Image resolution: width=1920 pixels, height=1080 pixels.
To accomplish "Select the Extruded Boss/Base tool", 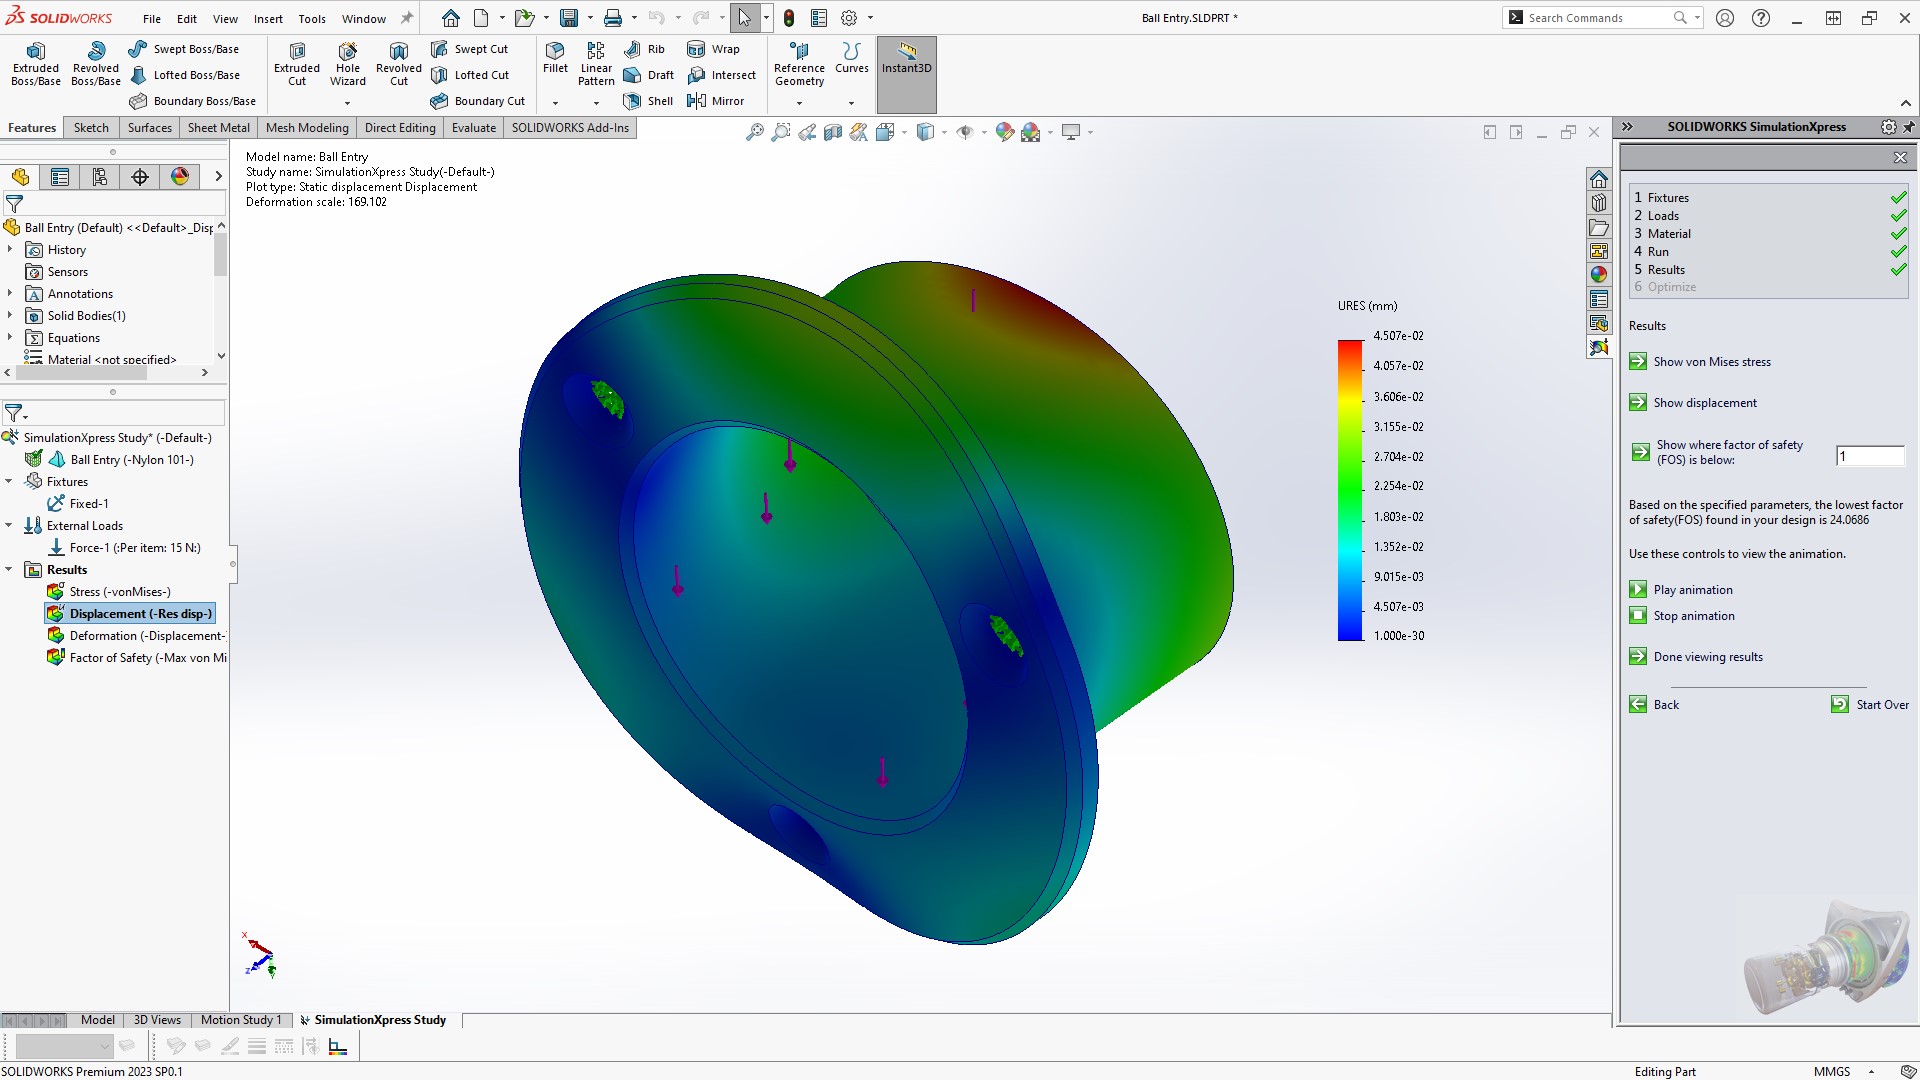I will pos(35,62).
